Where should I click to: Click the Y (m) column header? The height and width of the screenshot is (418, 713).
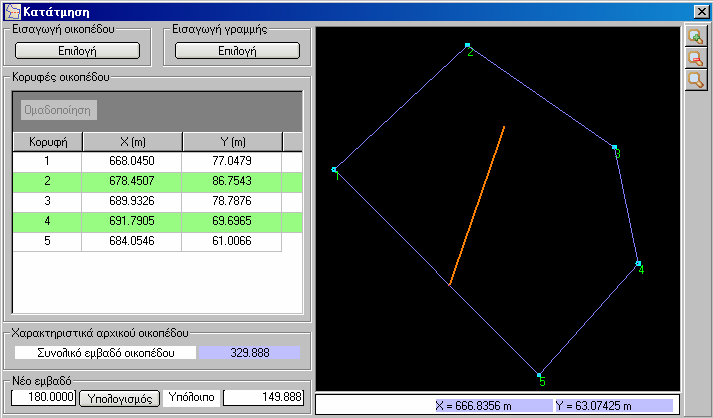(232, 142)
